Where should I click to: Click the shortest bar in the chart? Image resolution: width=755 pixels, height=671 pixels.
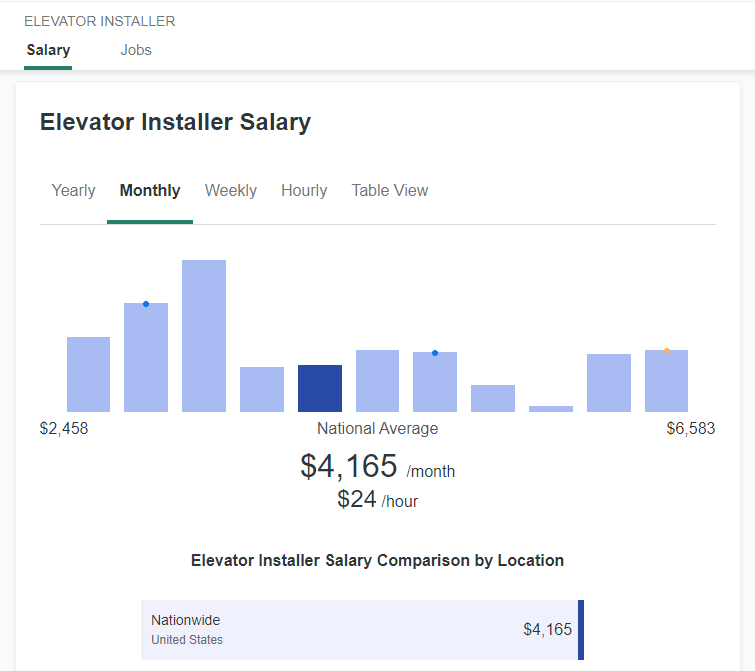[551, 409]
